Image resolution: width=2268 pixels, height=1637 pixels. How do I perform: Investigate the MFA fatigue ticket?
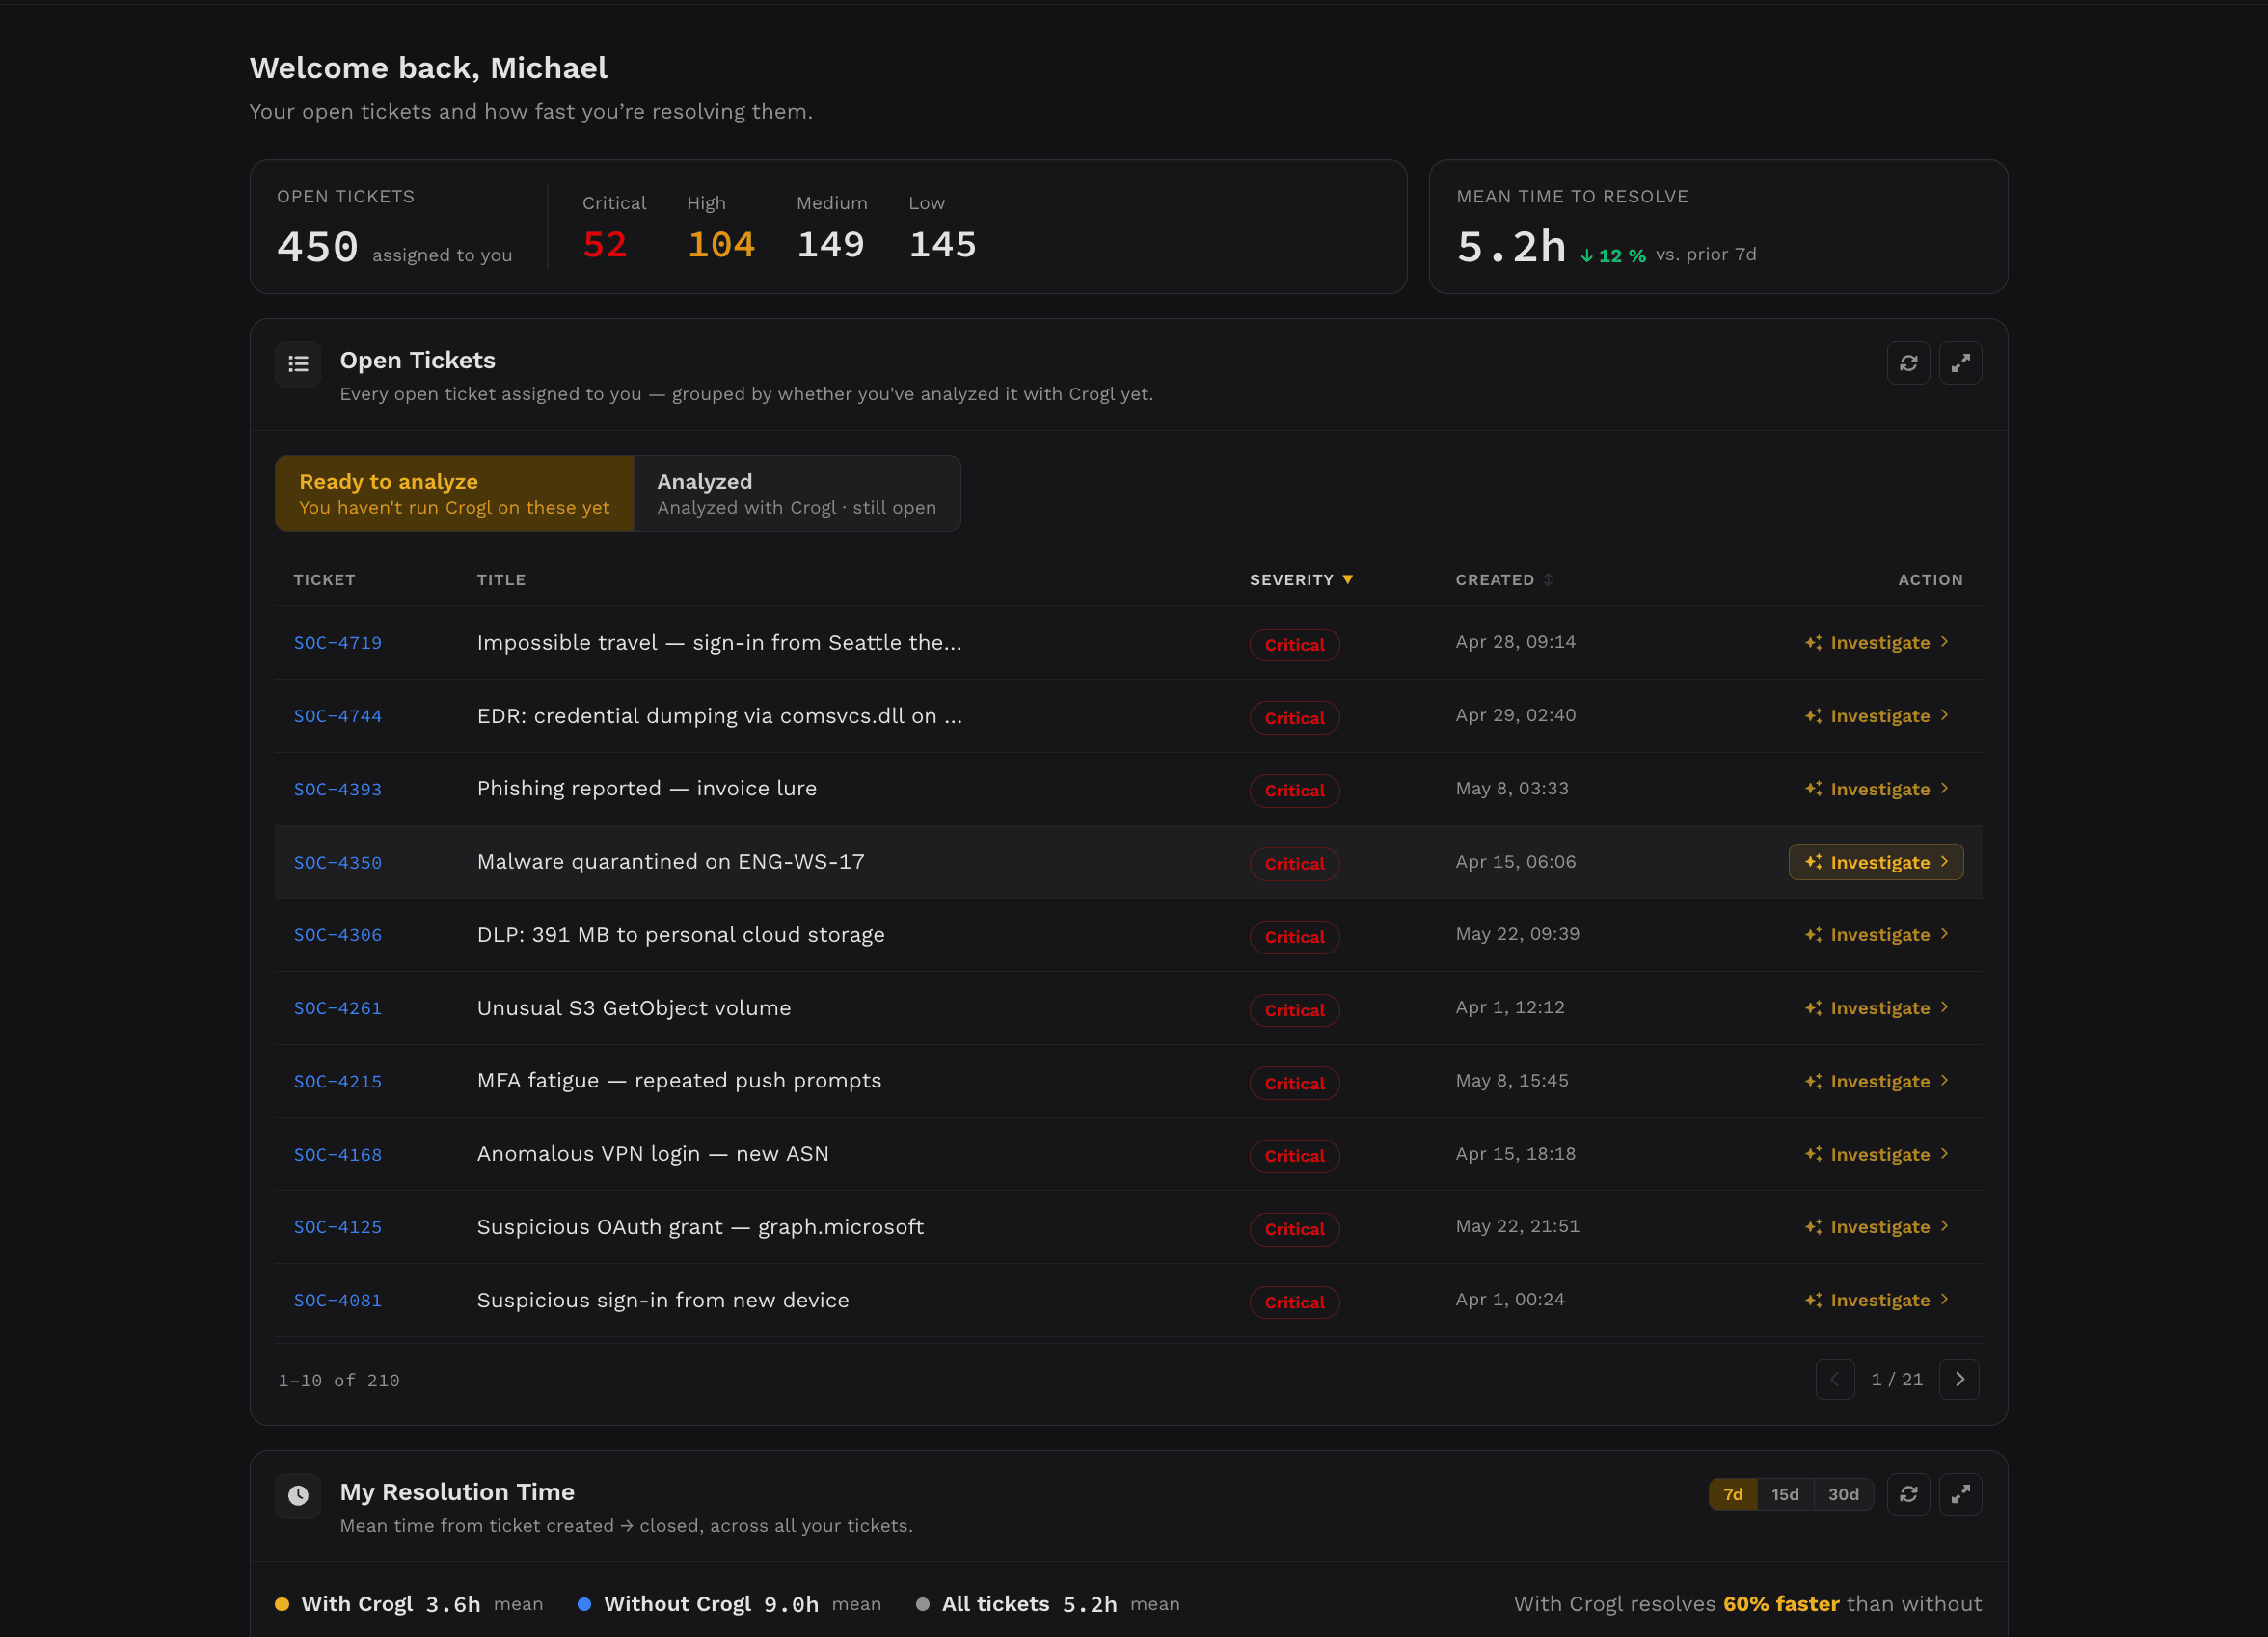(1876, 1081)
